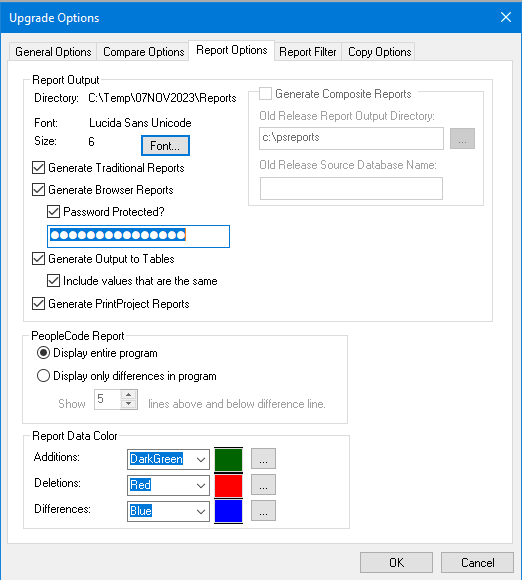Click the dark green Additions swatch
The image size is (522, 580).
229,460
